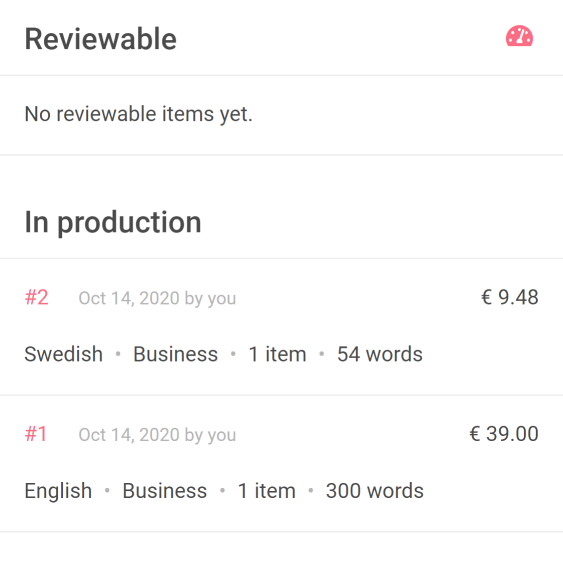The height and width of the screenshot is (563, 563).
Task: Select English language label in order #1
Action: [x=58, y=491]
